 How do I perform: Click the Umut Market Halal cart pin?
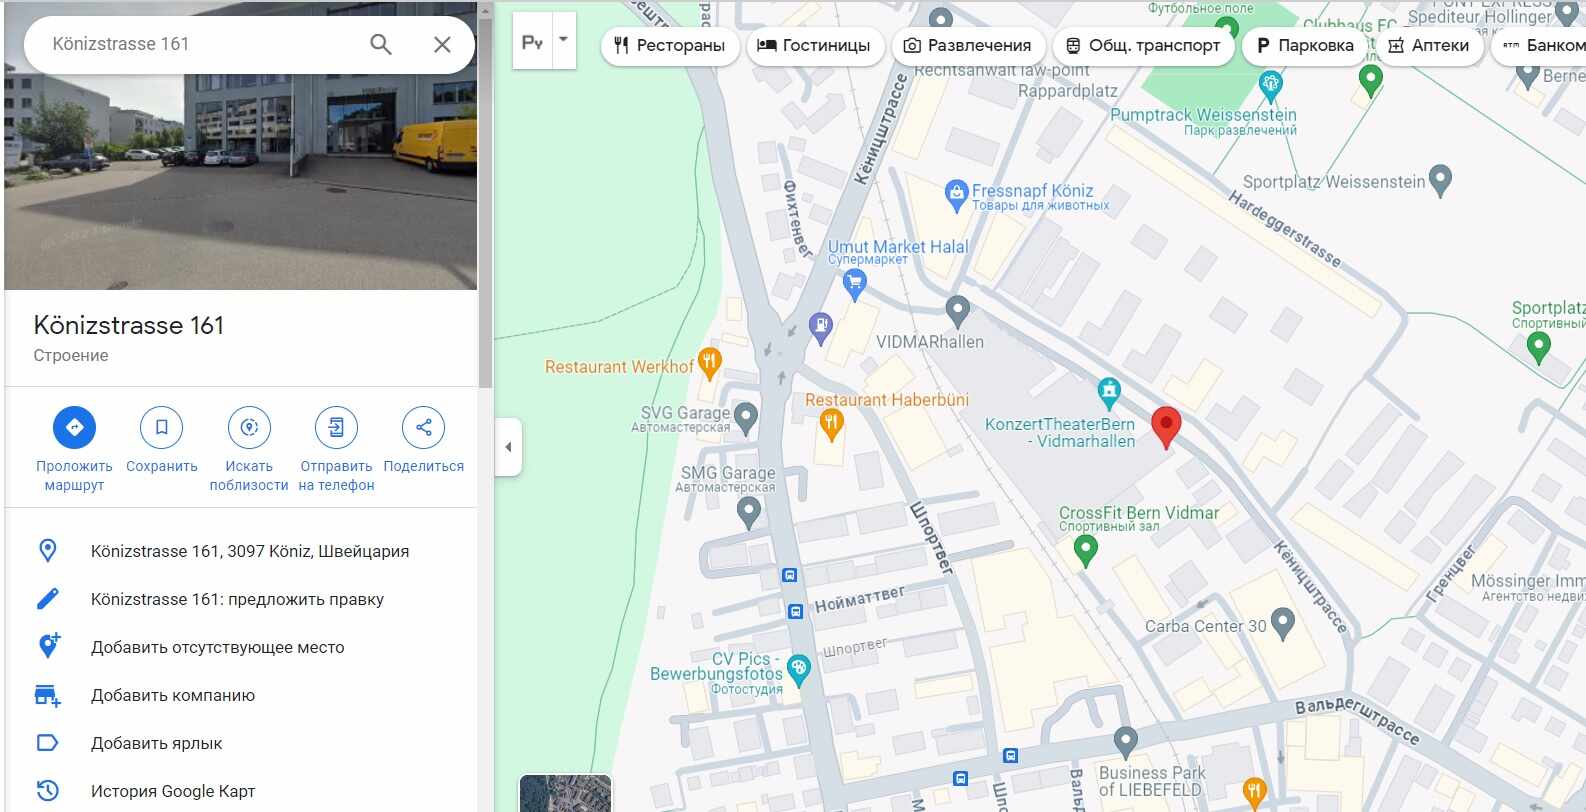click(854, 283)
